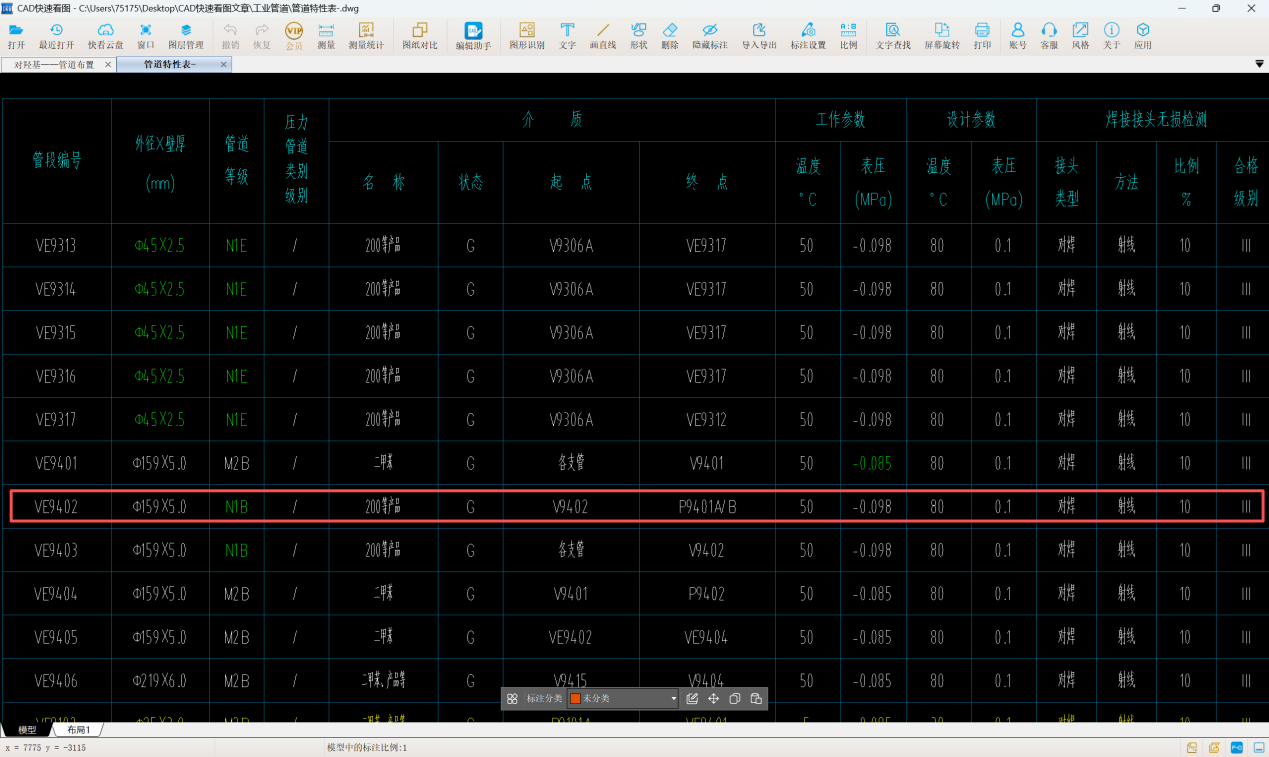Screen dimensions: 1269x757
Task: Open the 图层管理 layer manager
Action: tap(185, 36)
